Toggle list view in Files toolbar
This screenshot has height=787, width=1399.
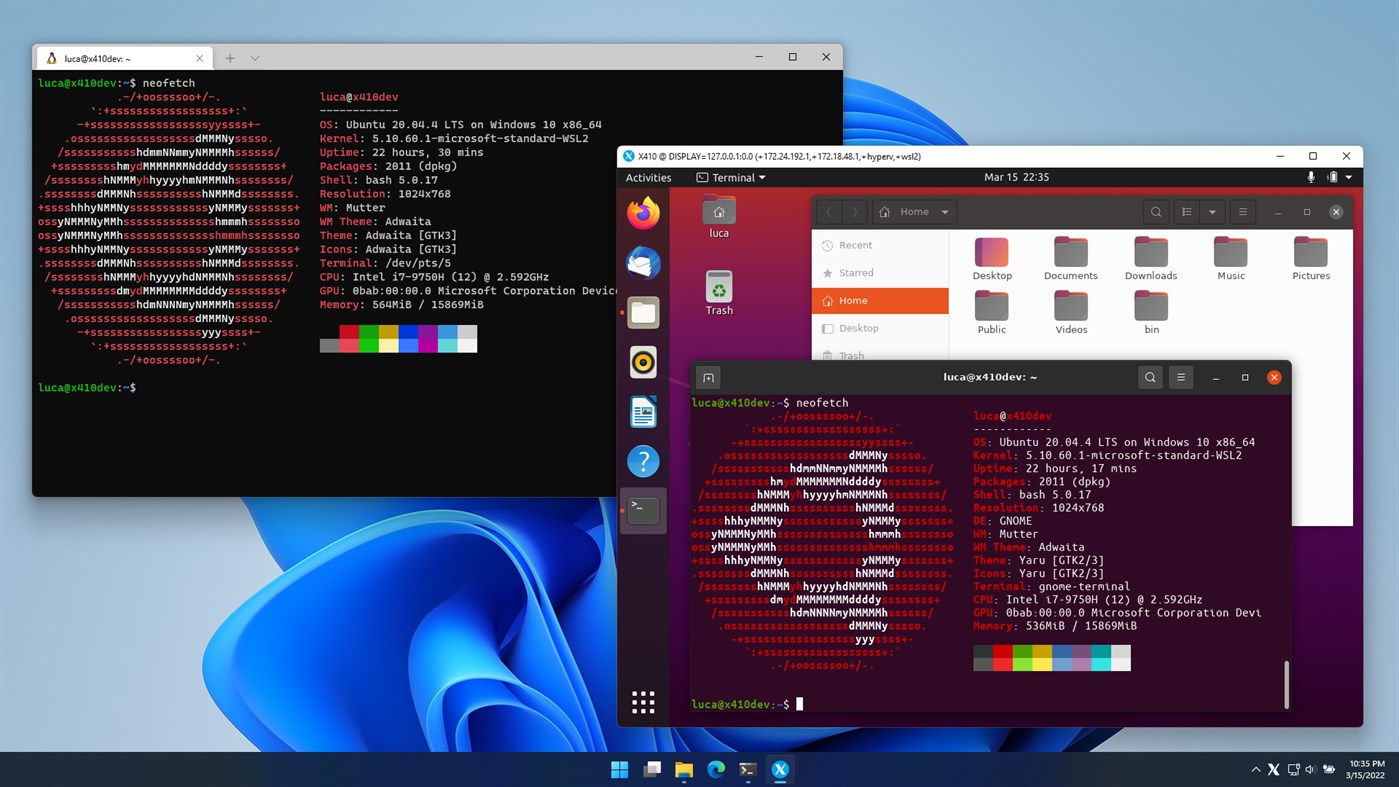[x=1186, y=212]
